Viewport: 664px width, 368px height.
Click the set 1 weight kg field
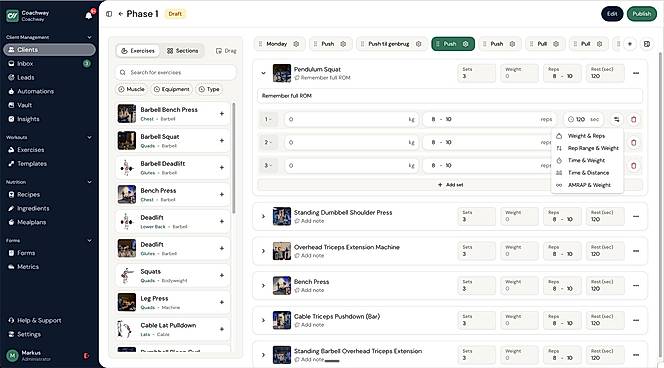click(x=351, y=119)
